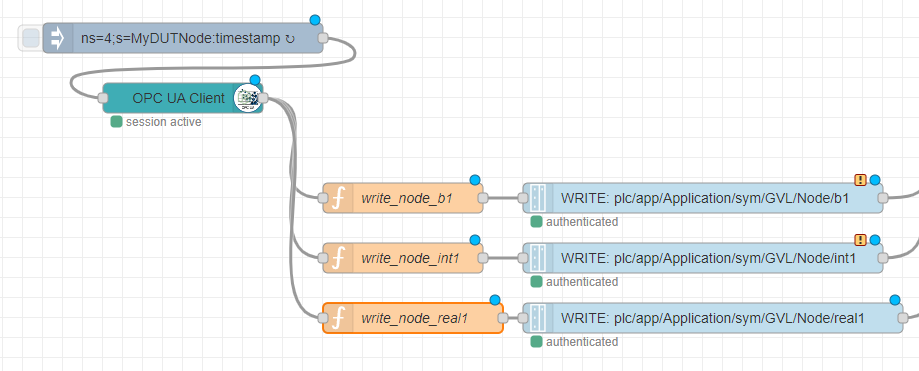
Task: Select the wire between write_node_int1 and its WRITE node
Action: coord(503,258)
